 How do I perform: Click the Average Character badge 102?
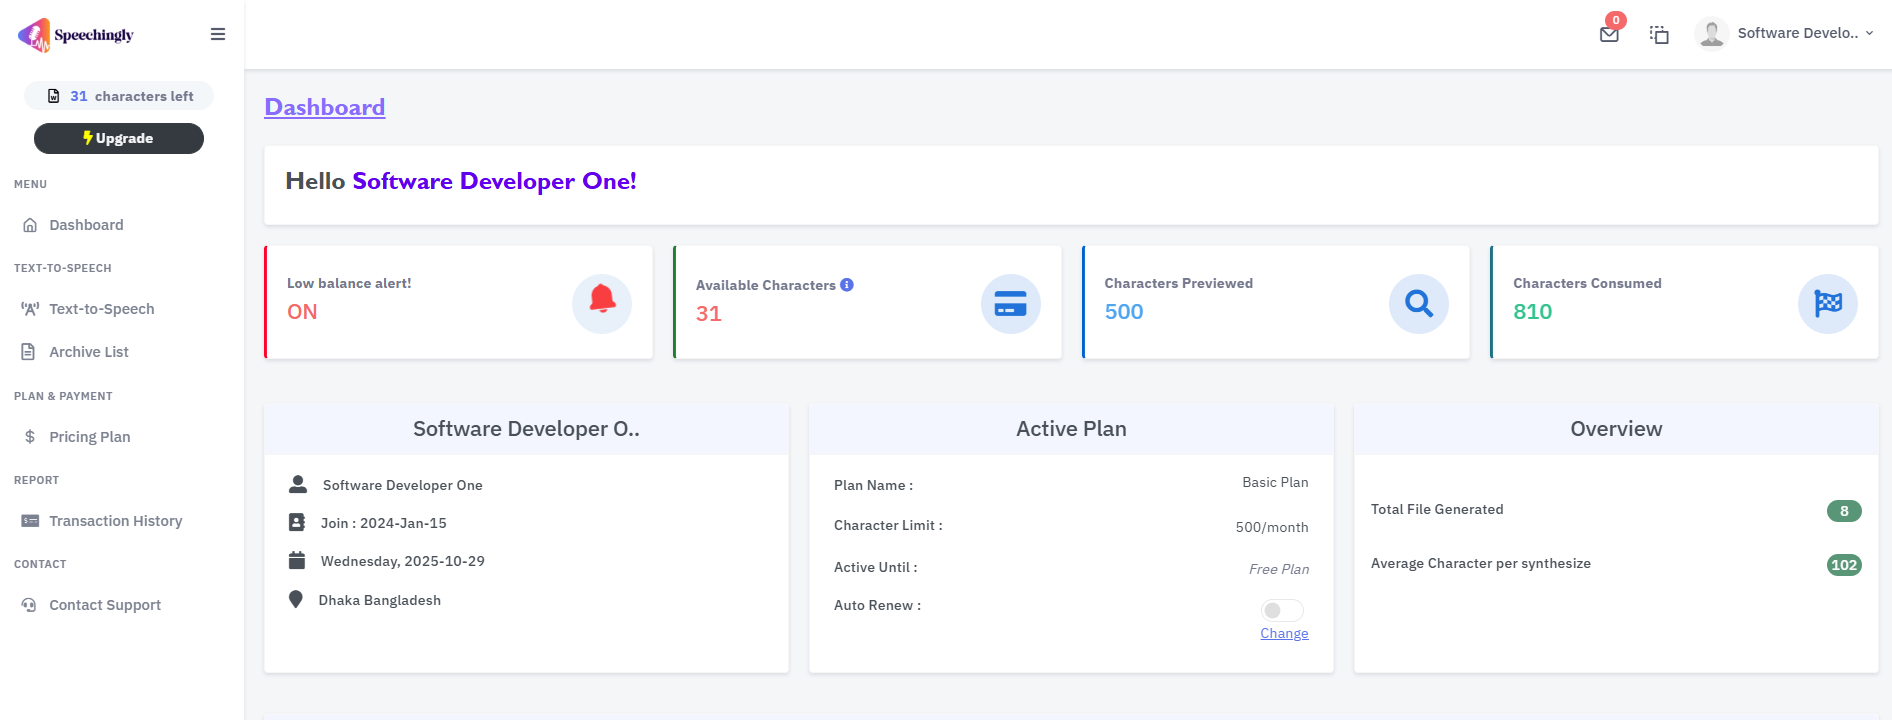(x=1844, y=565)
